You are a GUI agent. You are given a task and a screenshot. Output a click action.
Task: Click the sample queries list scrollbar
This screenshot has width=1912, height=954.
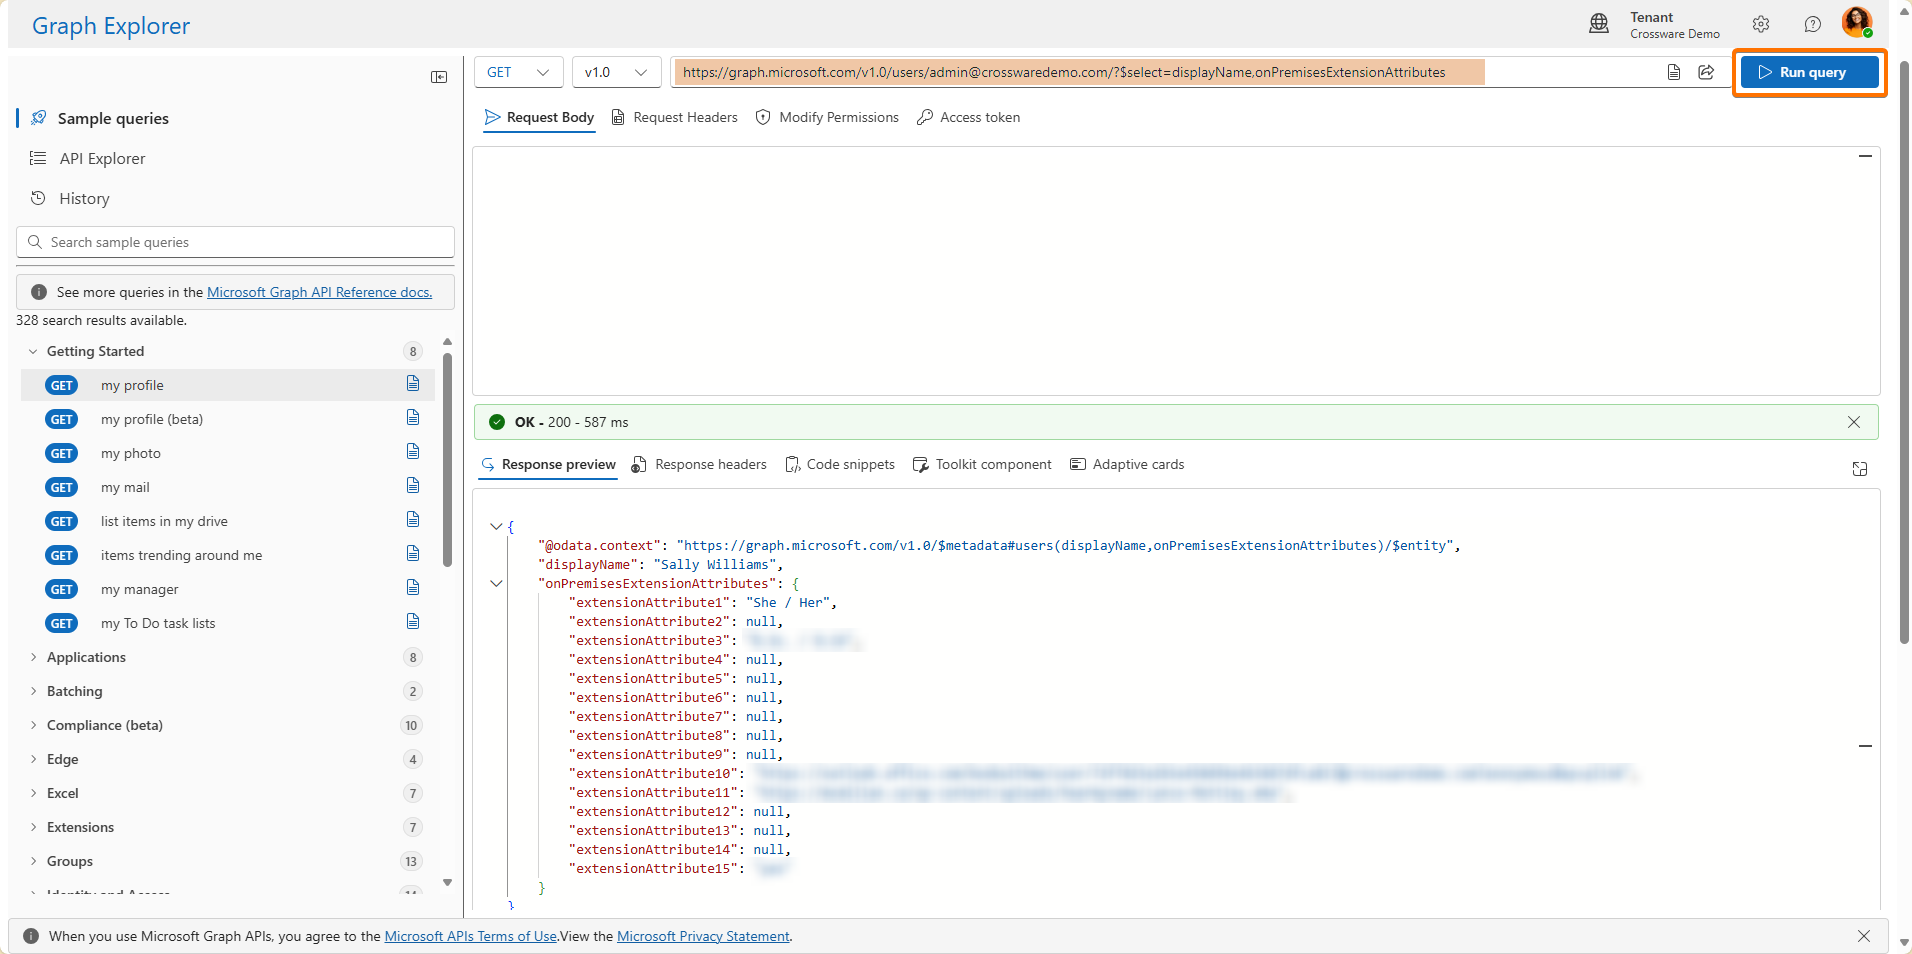(x=447, y=460)
